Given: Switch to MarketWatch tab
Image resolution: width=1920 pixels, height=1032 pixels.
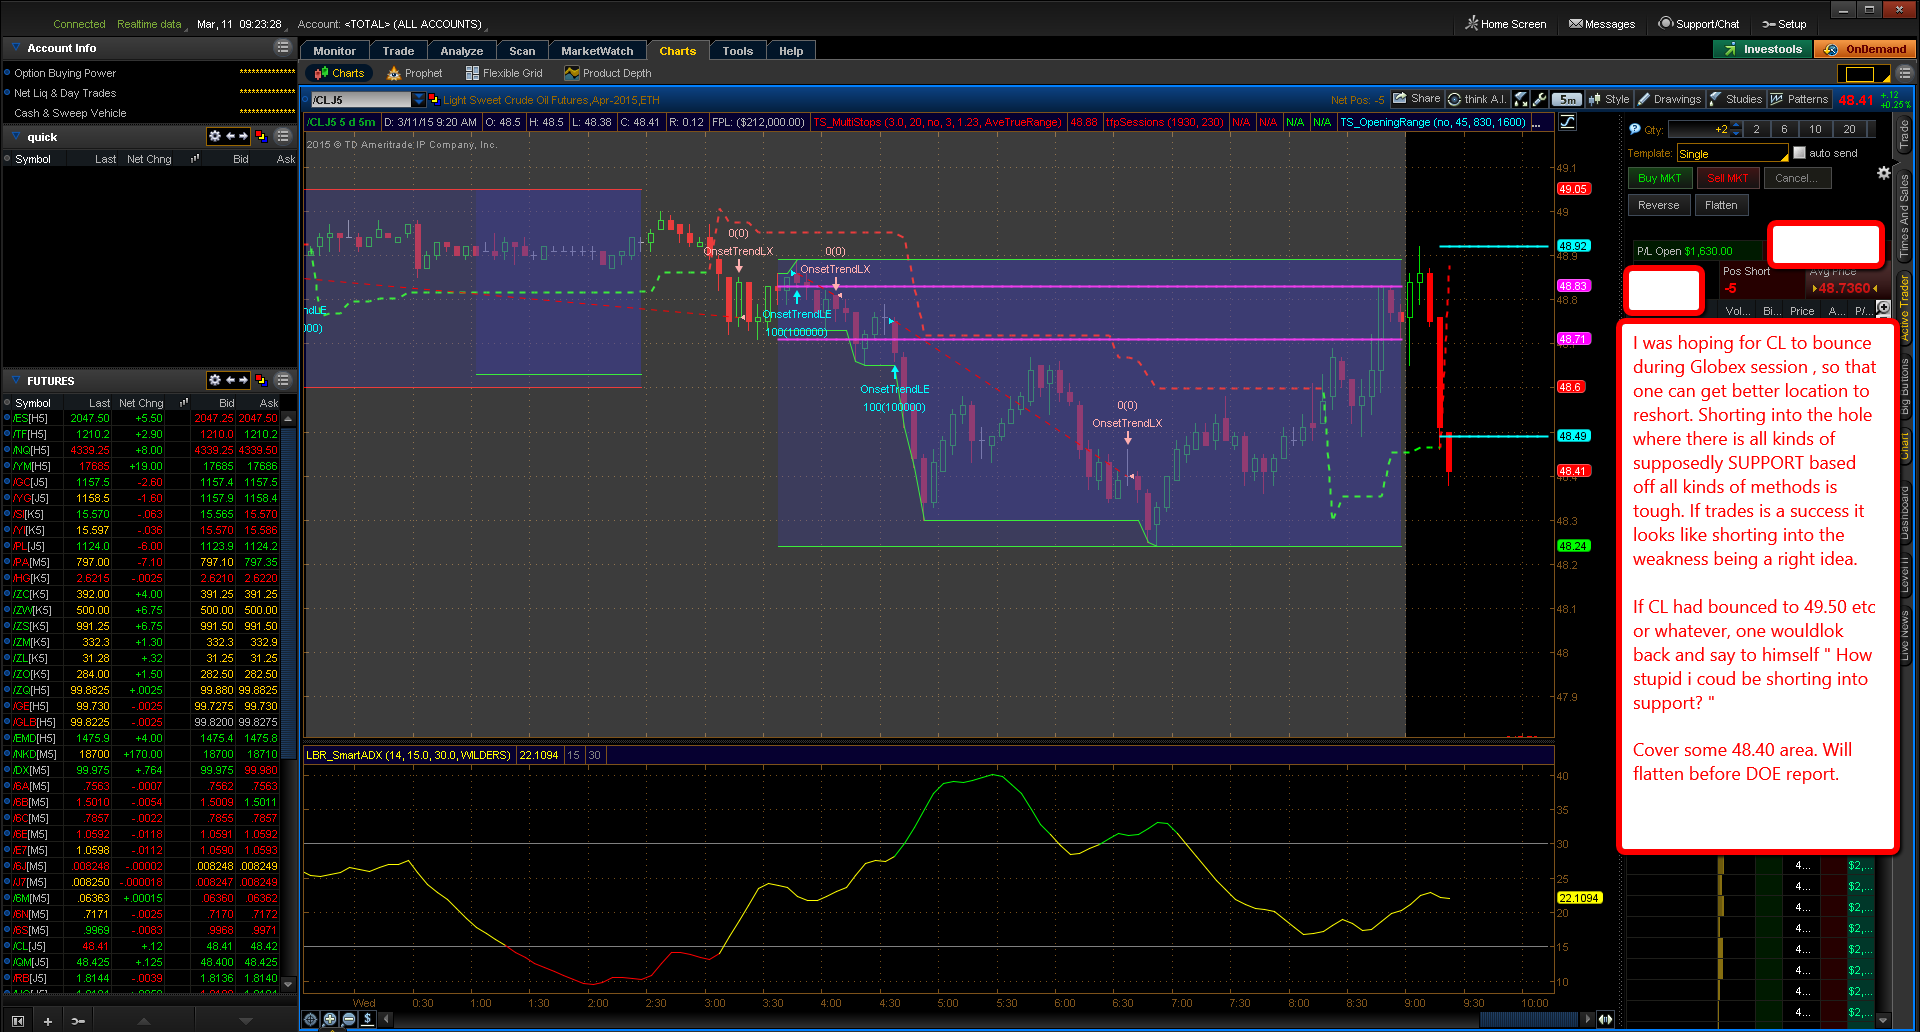Looking at the screenshot, I should (x=597, y=51).
